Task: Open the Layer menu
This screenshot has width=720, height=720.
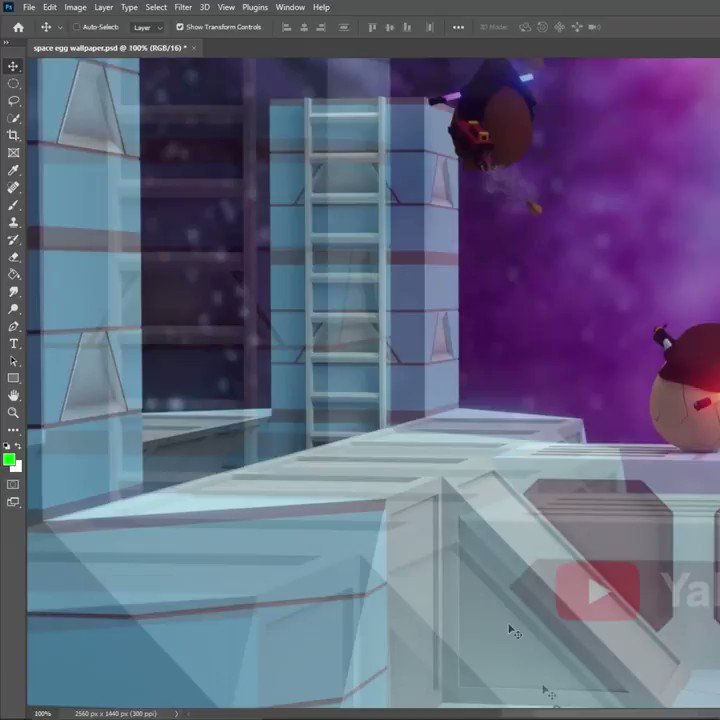Action: point(104,7)
